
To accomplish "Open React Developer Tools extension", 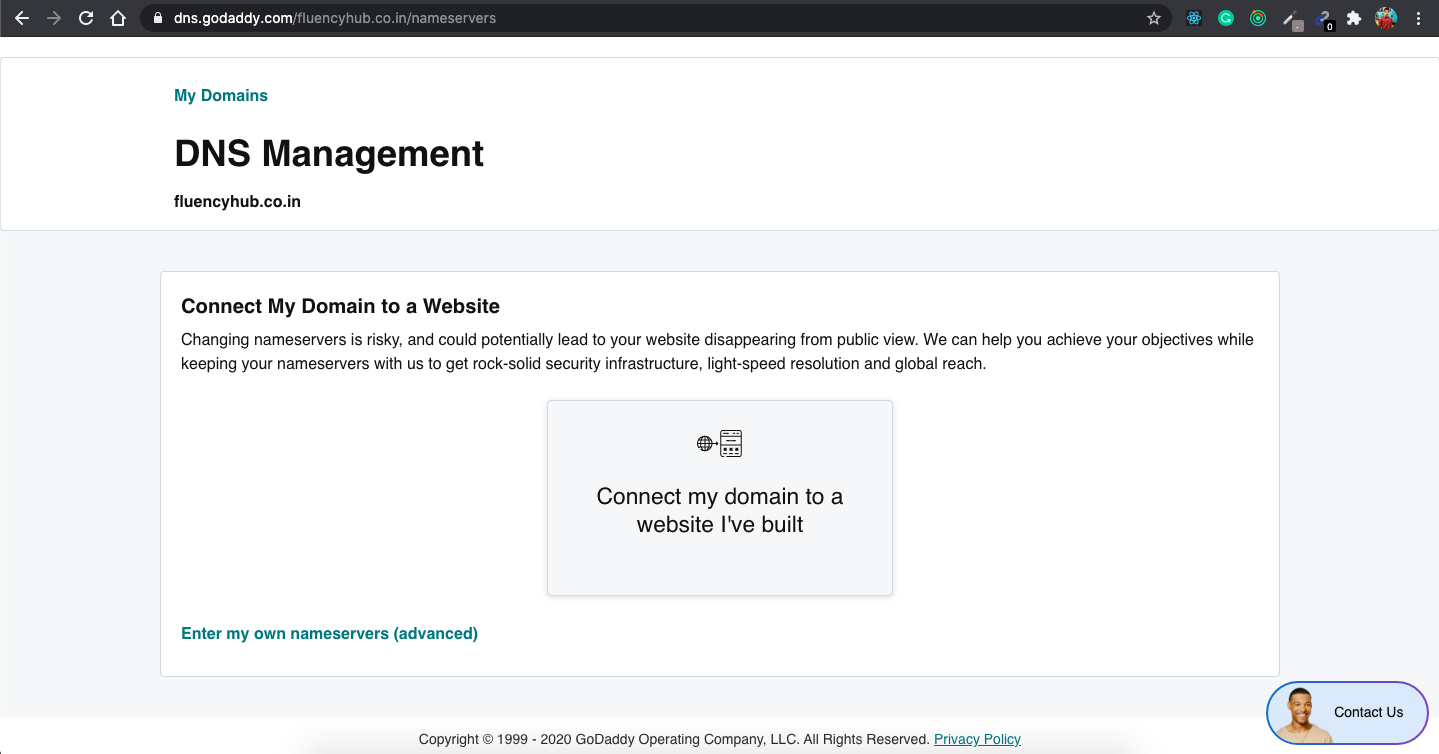I will click(x=1194, y=18).
